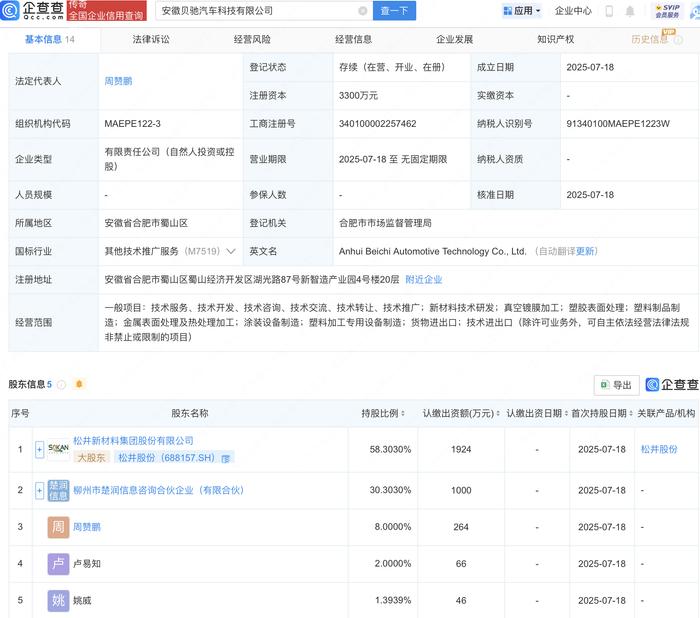Open 企业中心 link
The width and height of the screenshot is (700, 618).
[x=573, y=11]
